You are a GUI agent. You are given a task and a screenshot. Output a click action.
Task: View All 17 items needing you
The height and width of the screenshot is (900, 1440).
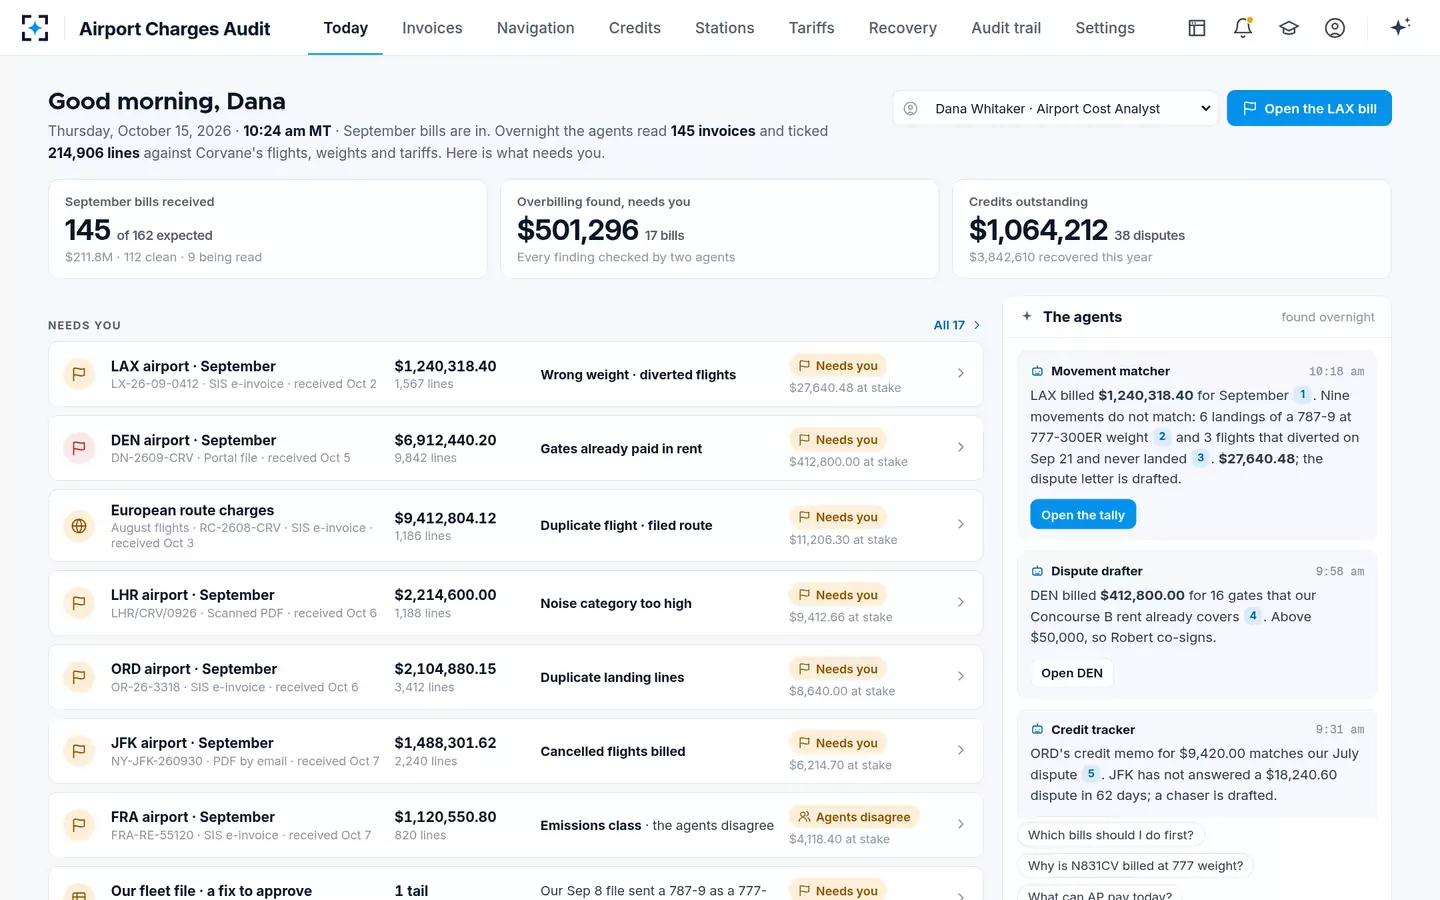(x=957, y=325)
